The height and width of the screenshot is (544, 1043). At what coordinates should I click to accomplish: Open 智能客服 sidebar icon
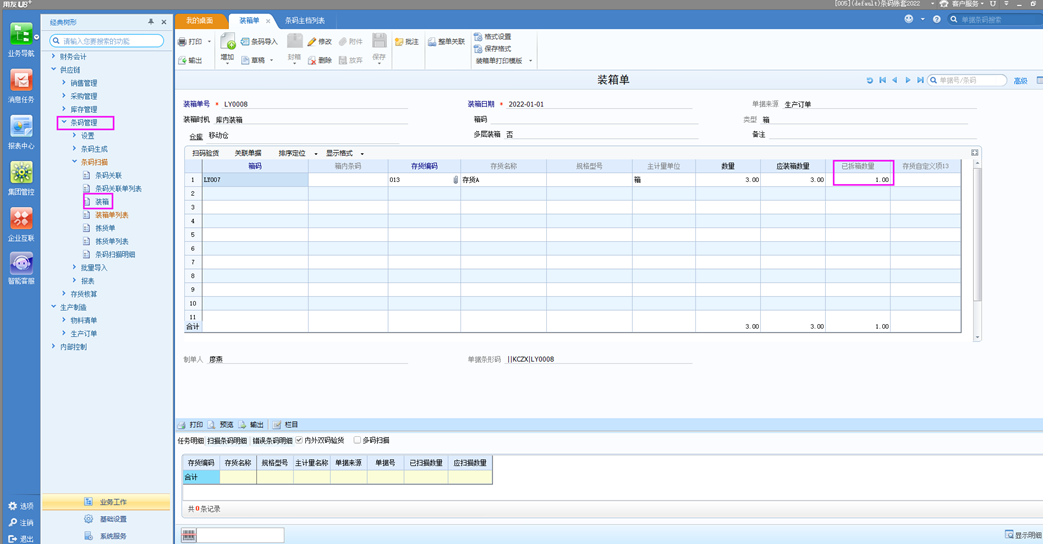pos(21,269)
